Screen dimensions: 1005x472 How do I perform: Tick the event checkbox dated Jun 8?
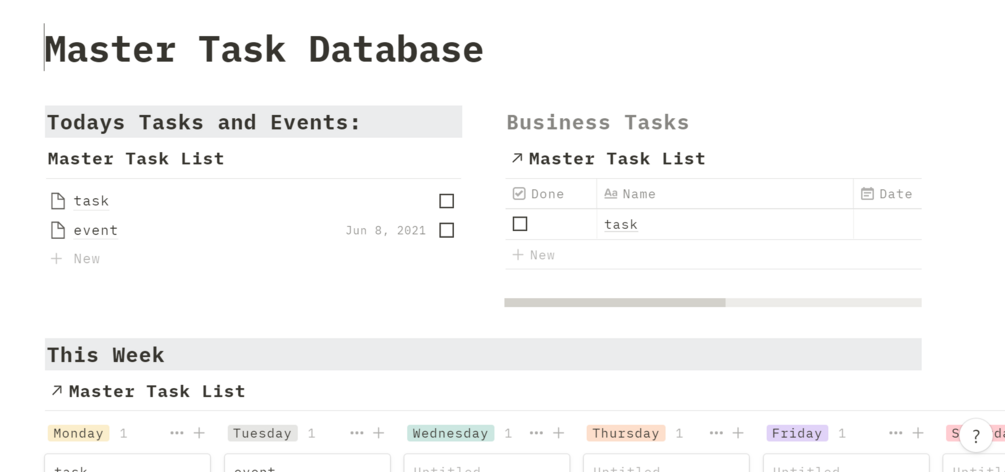446,230
